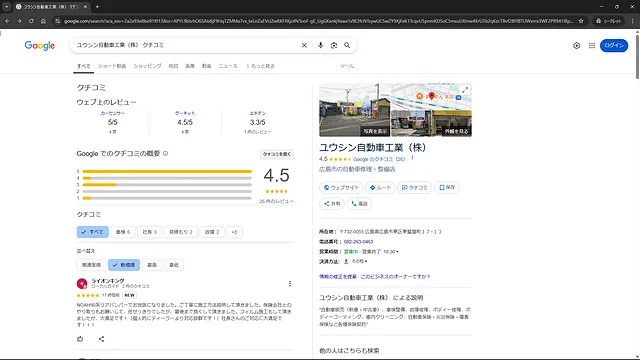
Task: Sort reviews by 最高 rating
Action: pyautogui.click(x=152, y=265)
